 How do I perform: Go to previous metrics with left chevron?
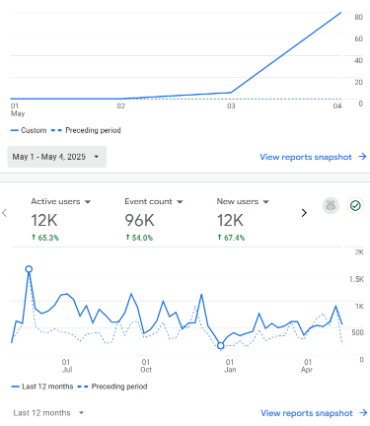pos(5,213)
